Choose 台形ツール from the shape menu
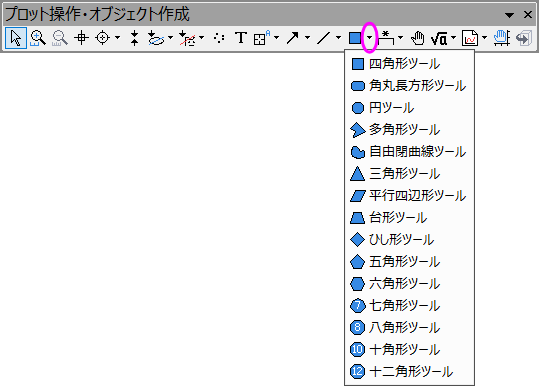 (x=409, y=218)
